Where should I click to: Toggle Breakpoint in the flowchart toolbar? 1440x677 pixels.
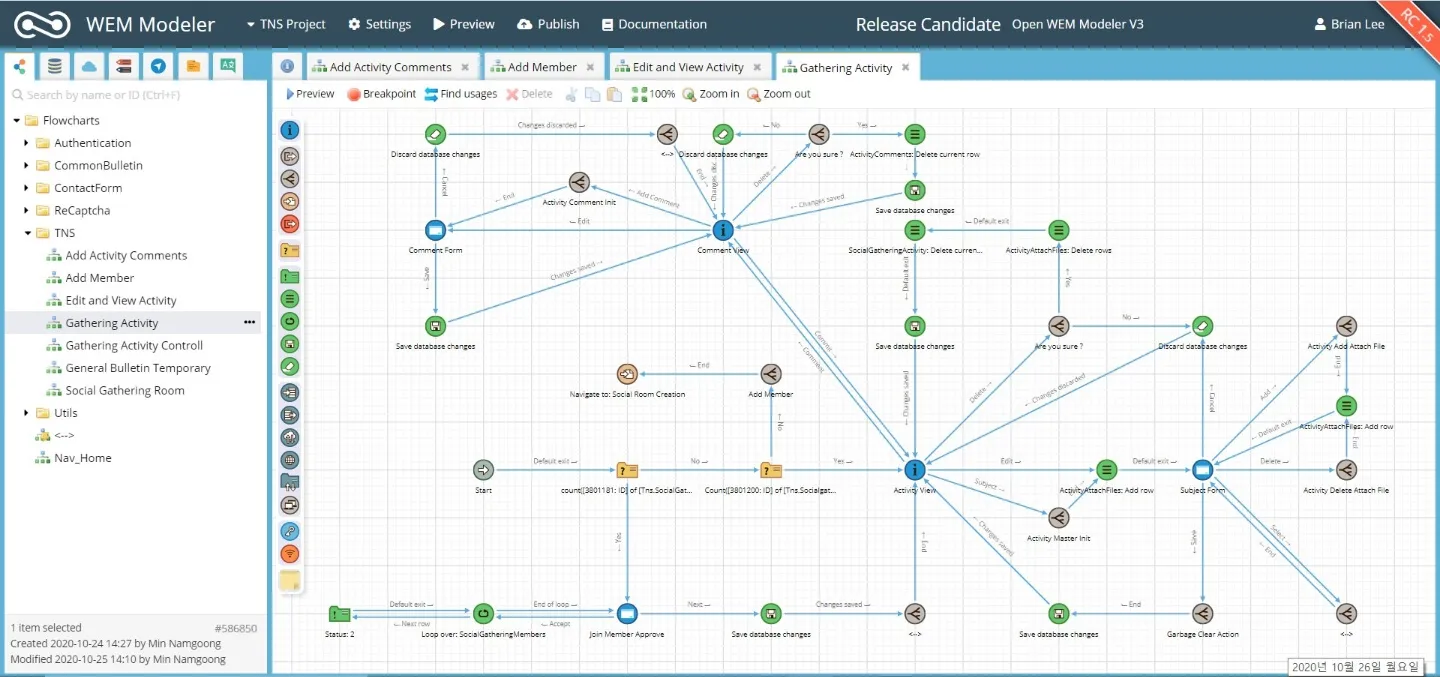(x=381, y=94)
